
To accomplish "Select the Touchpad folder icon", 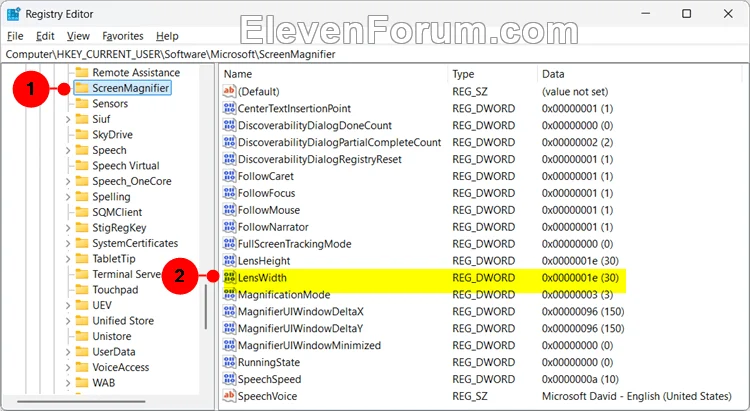I will [x=82, y=289].
